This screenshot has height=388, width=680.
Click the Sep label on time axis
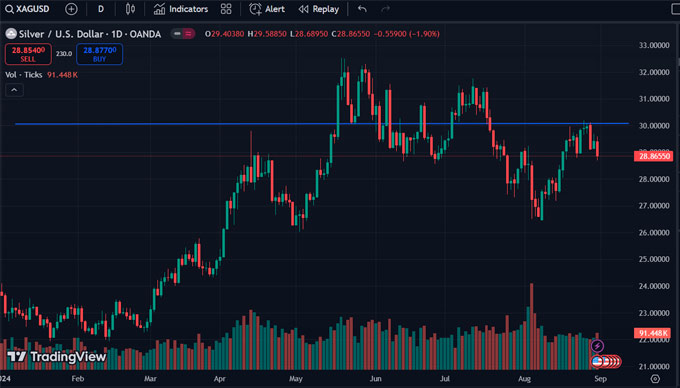click(x=600, y=379)
